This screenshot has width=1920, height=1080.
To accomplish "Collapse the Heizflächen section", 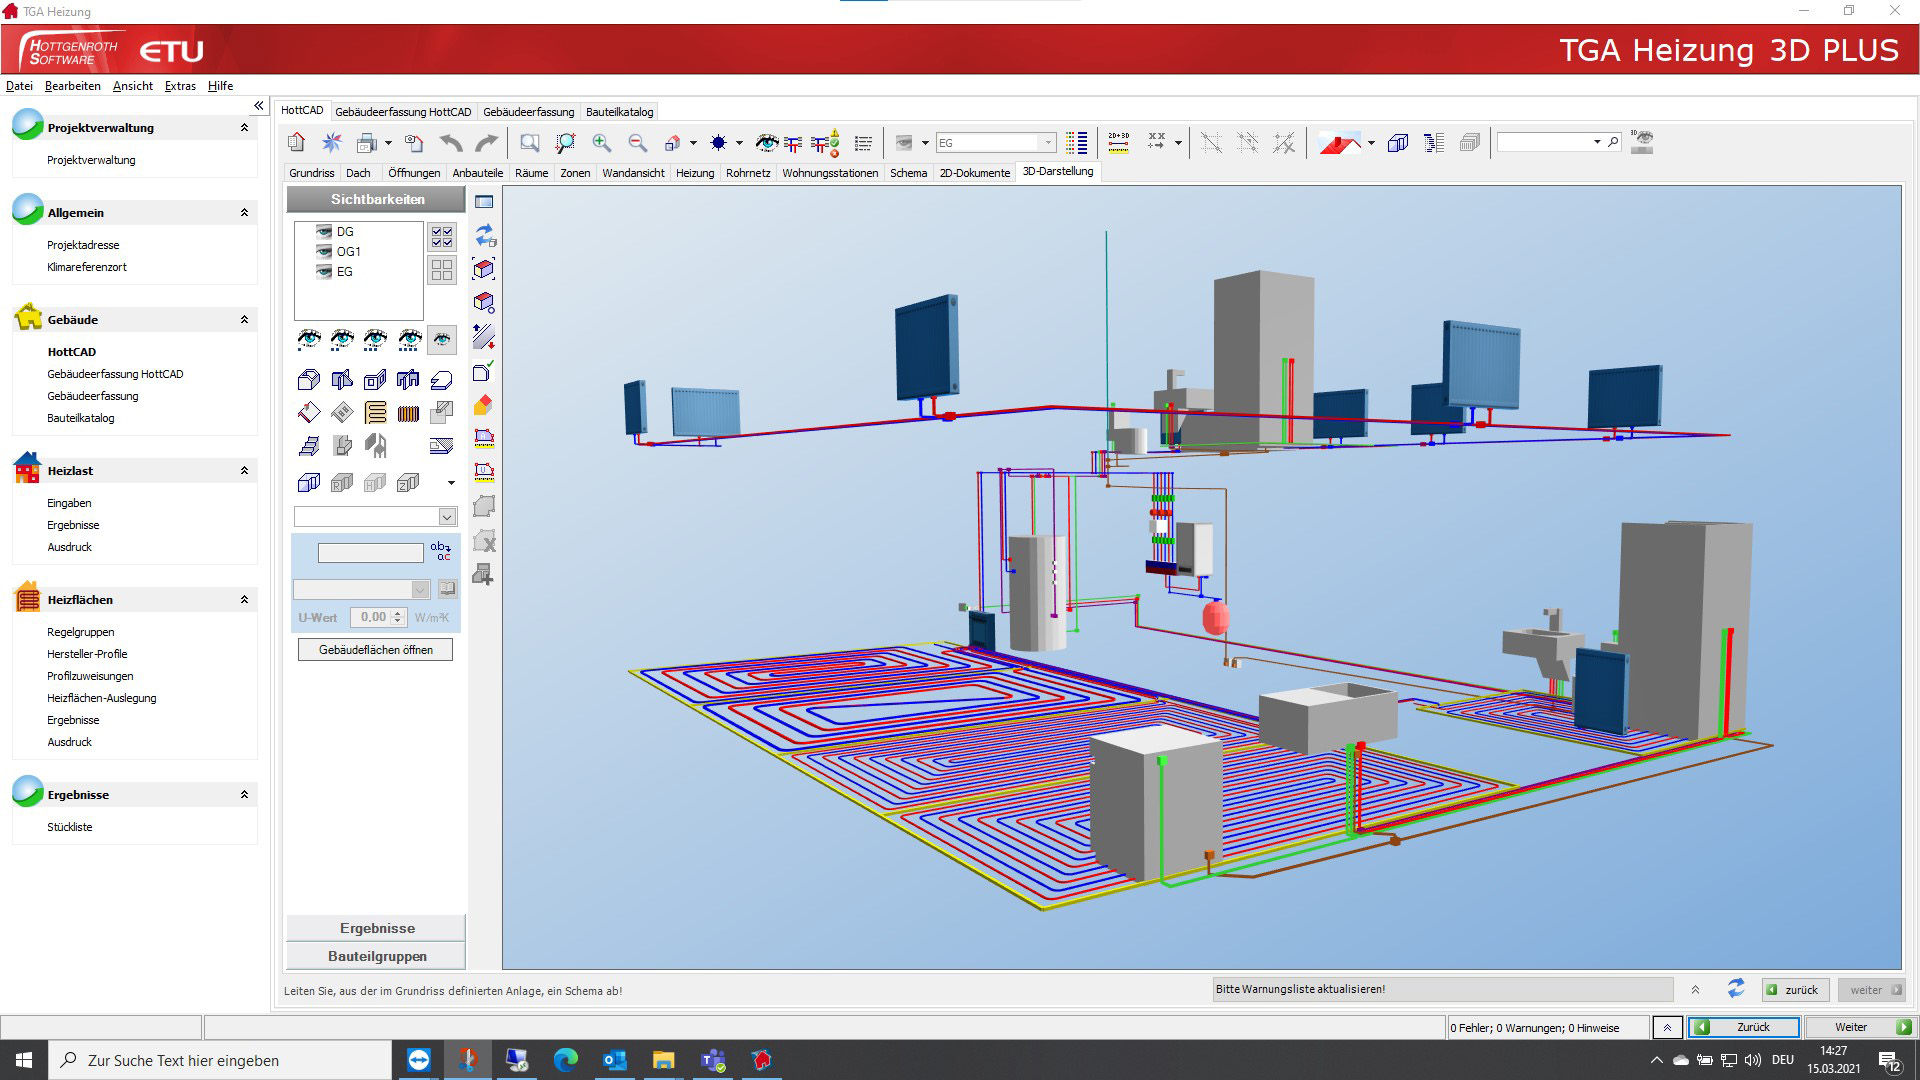I will [244, 600].
